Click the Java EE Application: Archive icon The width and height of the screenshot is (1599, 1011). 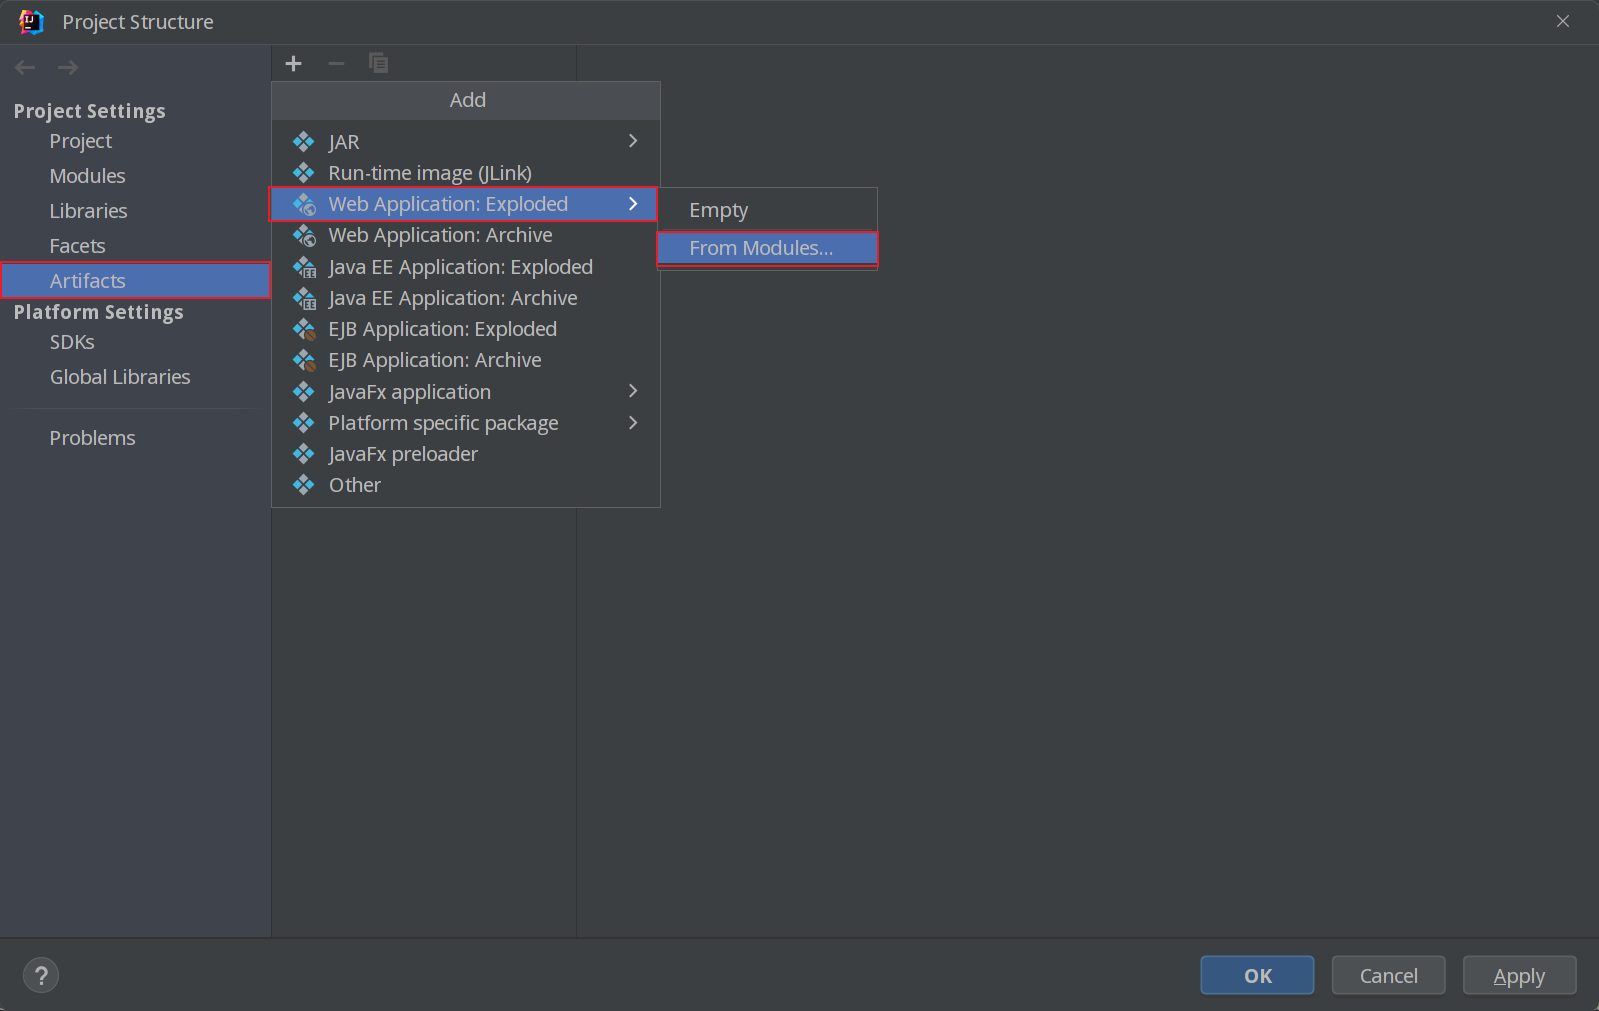pos(304,298)
